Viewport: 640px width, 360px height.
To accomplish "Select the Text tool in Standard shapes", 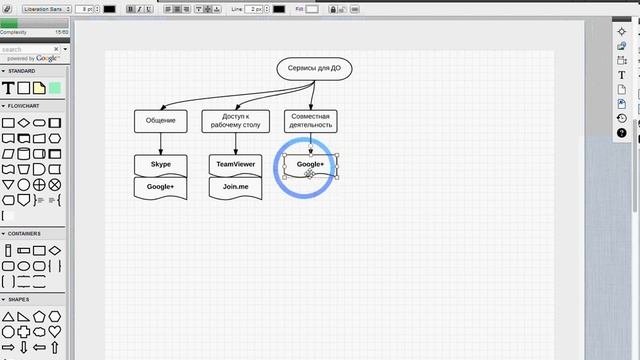I will point(8,88).
